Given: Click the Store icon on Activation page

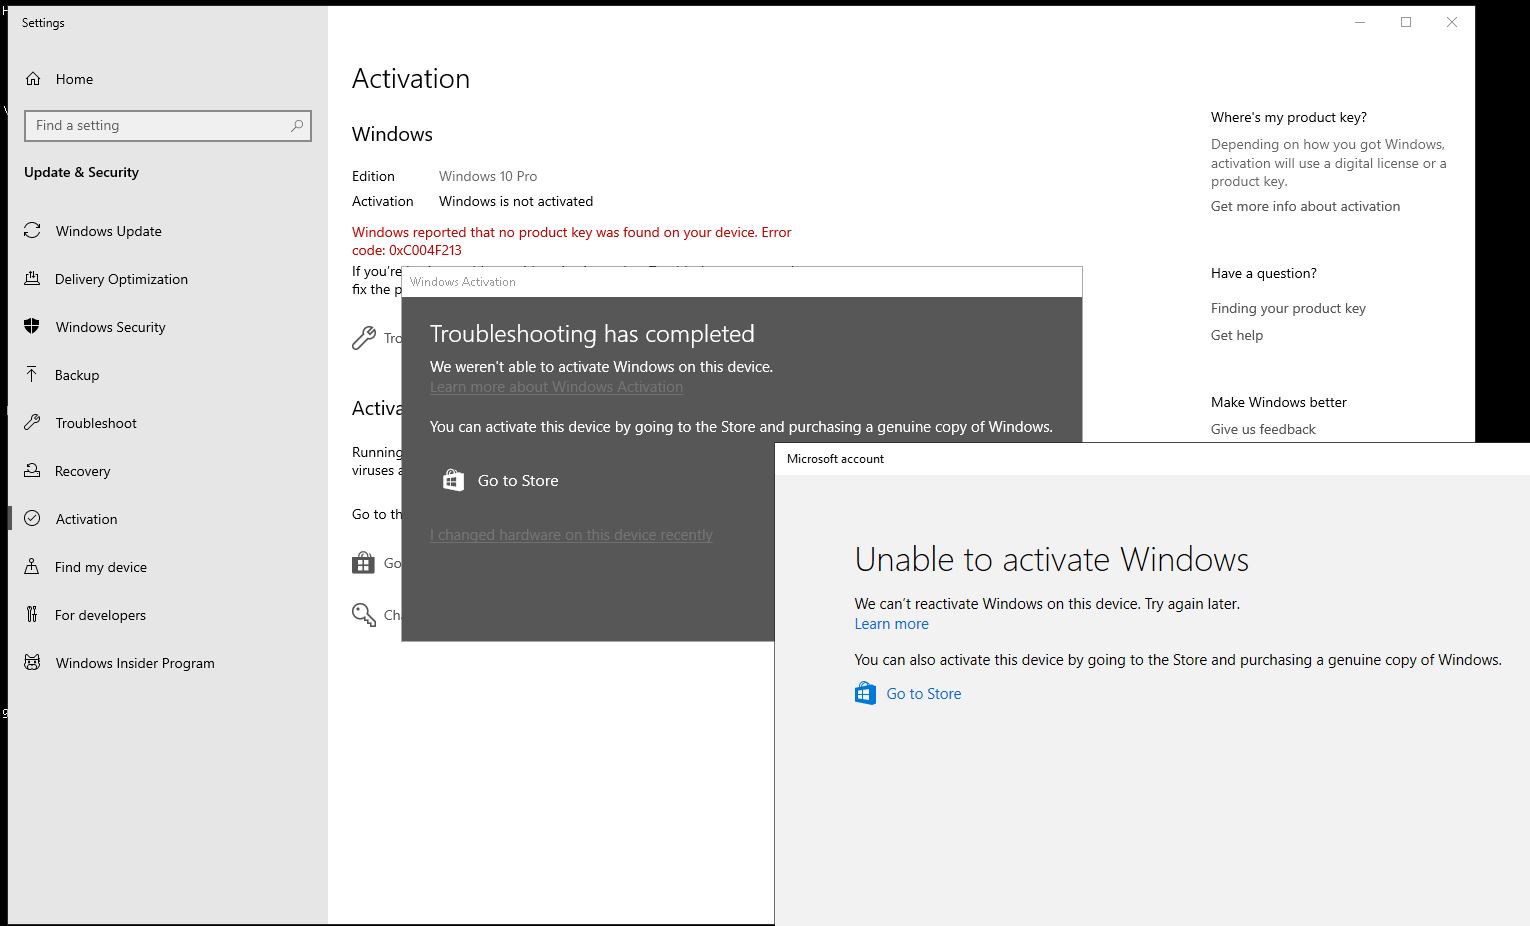Looking at the screenshot, I should [x=363, y=563].
